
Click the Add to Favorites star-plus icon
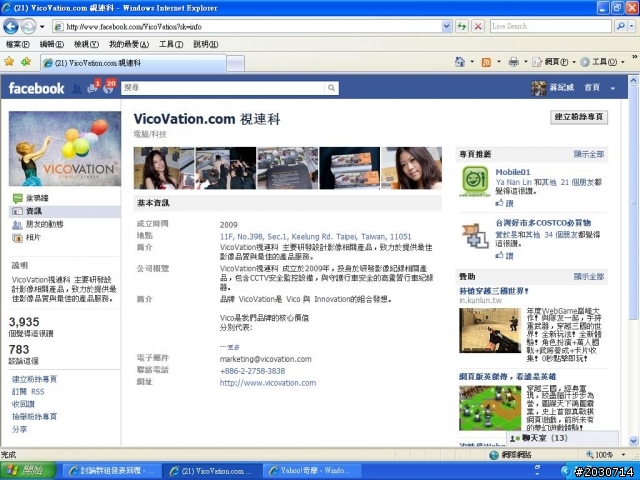(26, 62)
